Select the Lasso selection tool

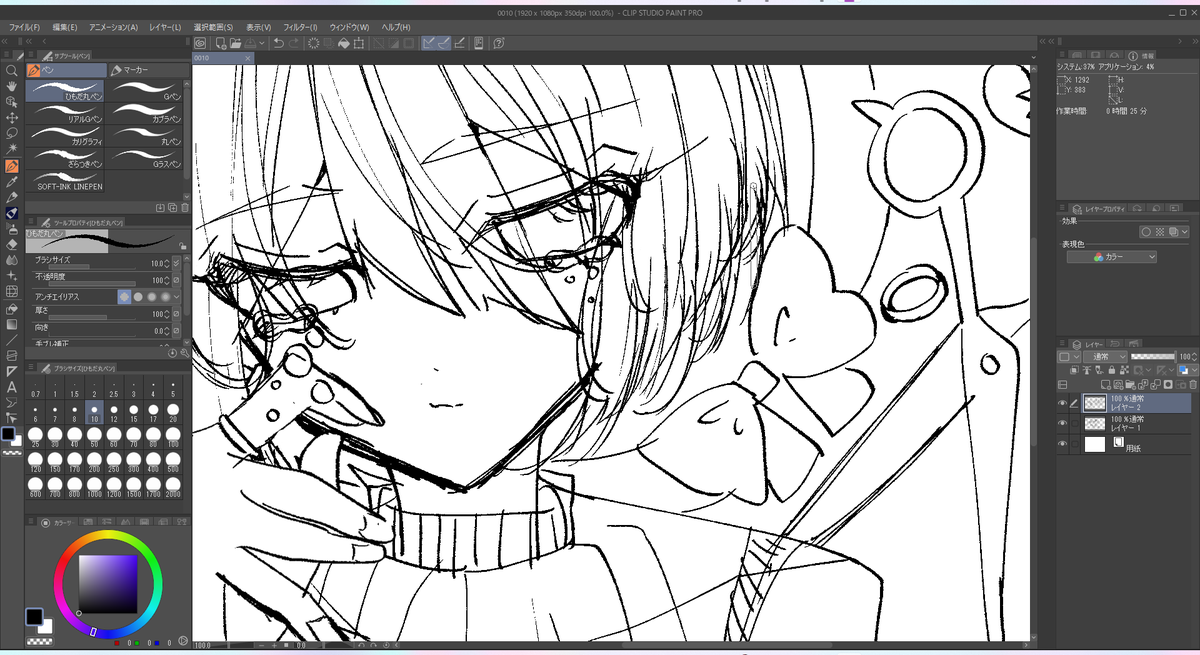[11, 133]
